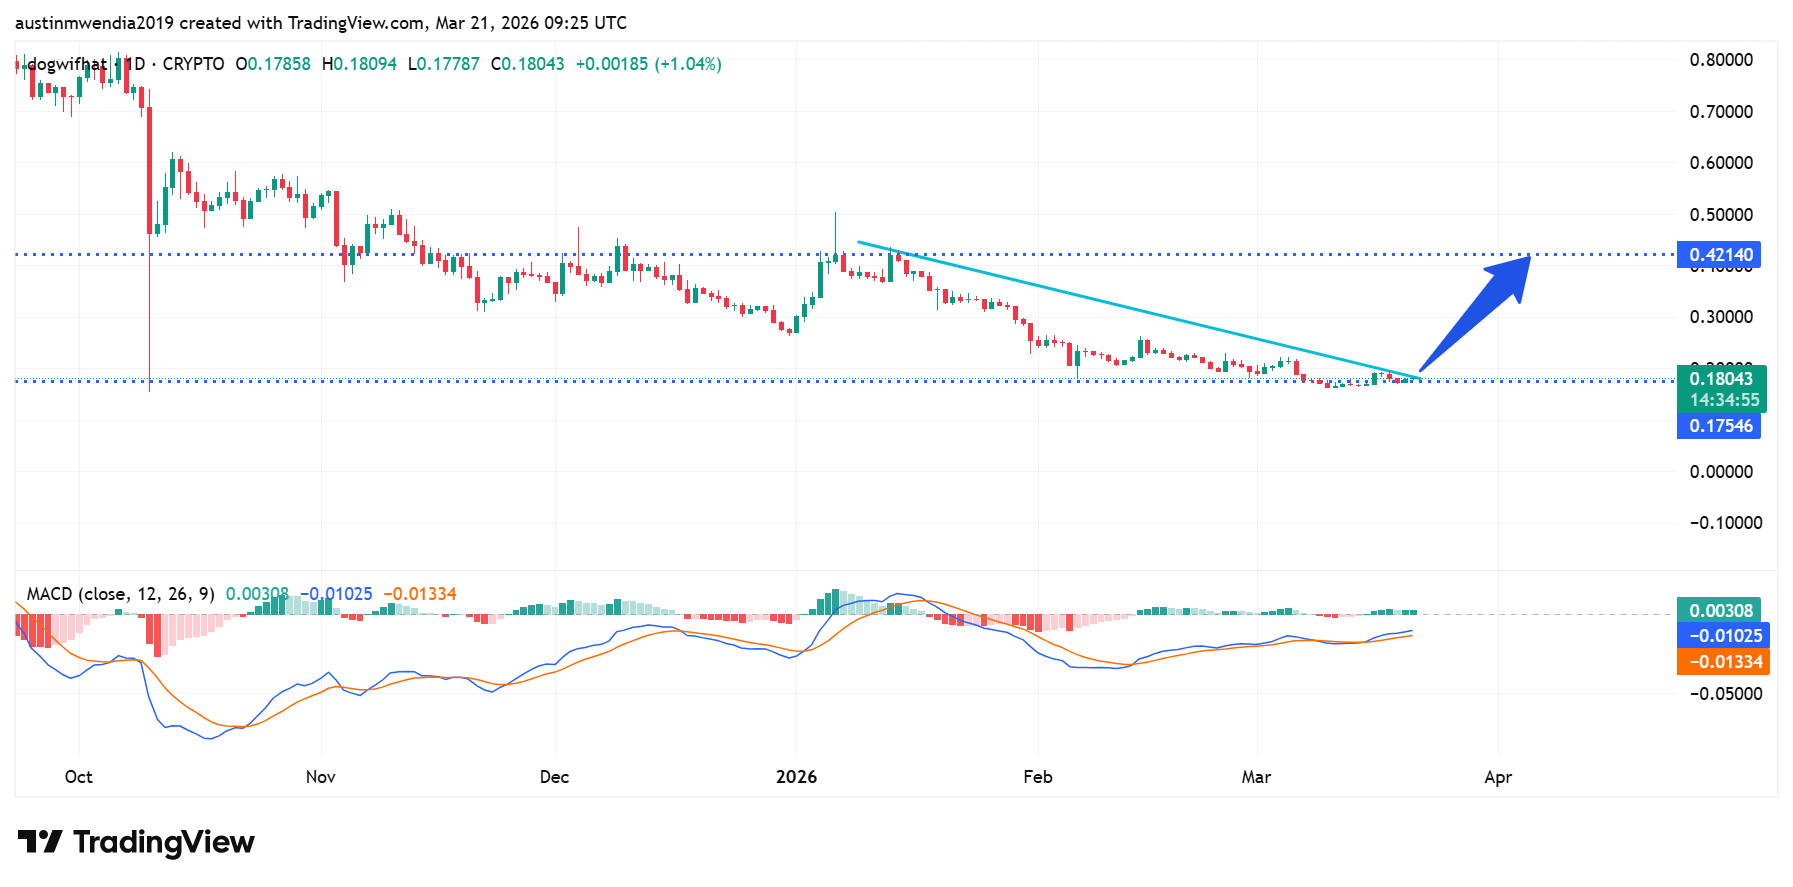Click the orange signal value -0.01334 tag
The image size is (1793, 887).
click(x=1724, y=662)
